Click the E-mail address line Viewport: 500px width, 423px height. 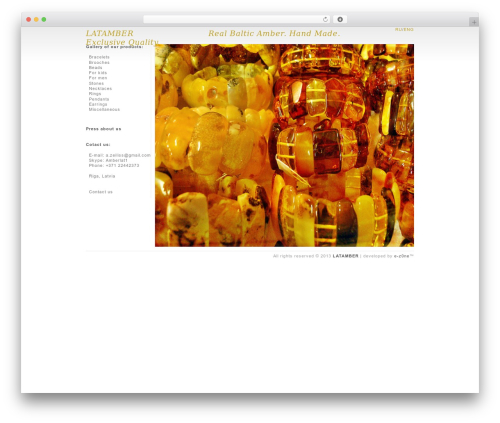[x=120, y=155]
